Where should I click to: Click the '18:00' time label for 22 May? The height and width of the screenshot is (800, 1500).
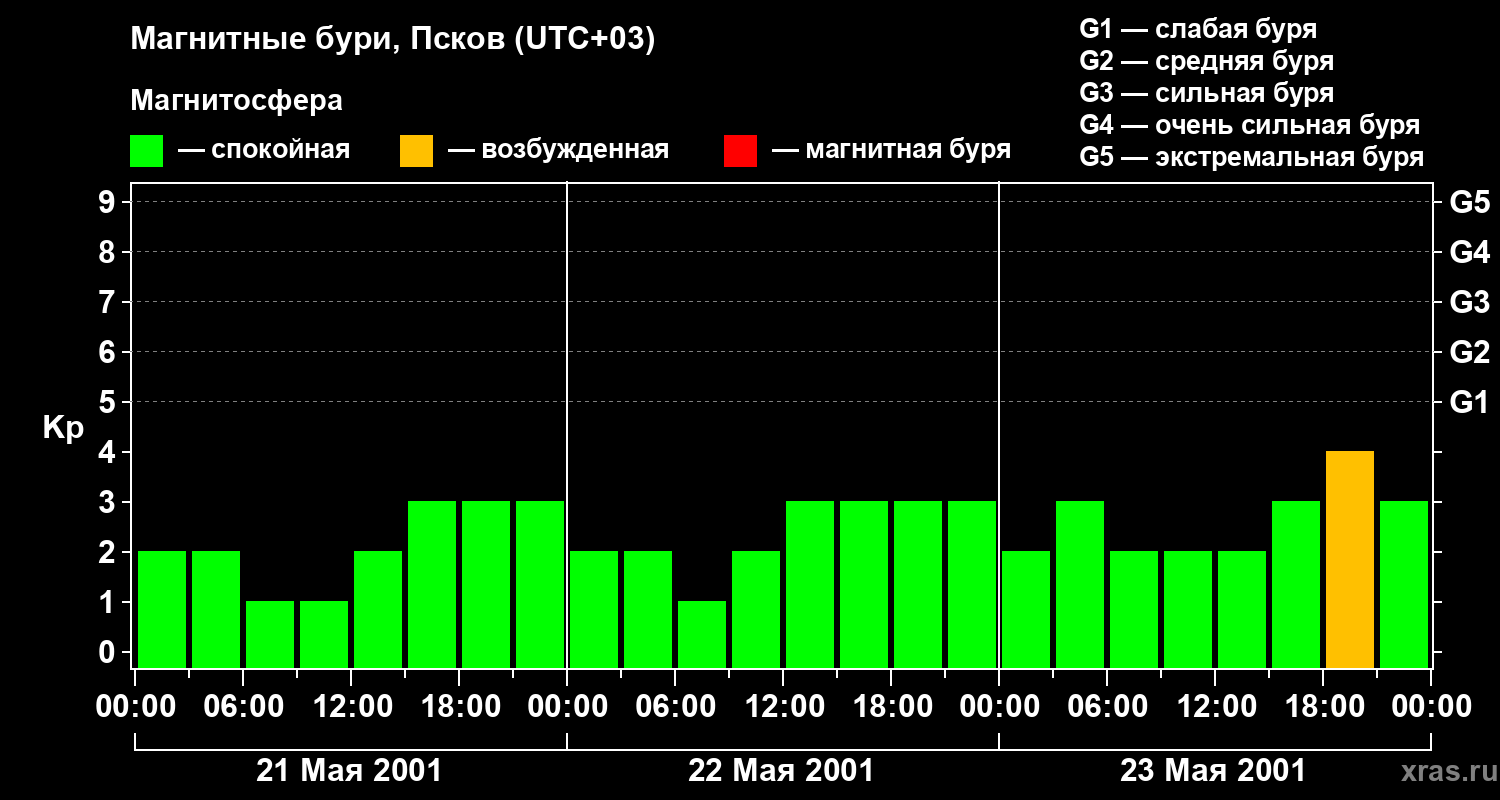click(x=891, y=707)
